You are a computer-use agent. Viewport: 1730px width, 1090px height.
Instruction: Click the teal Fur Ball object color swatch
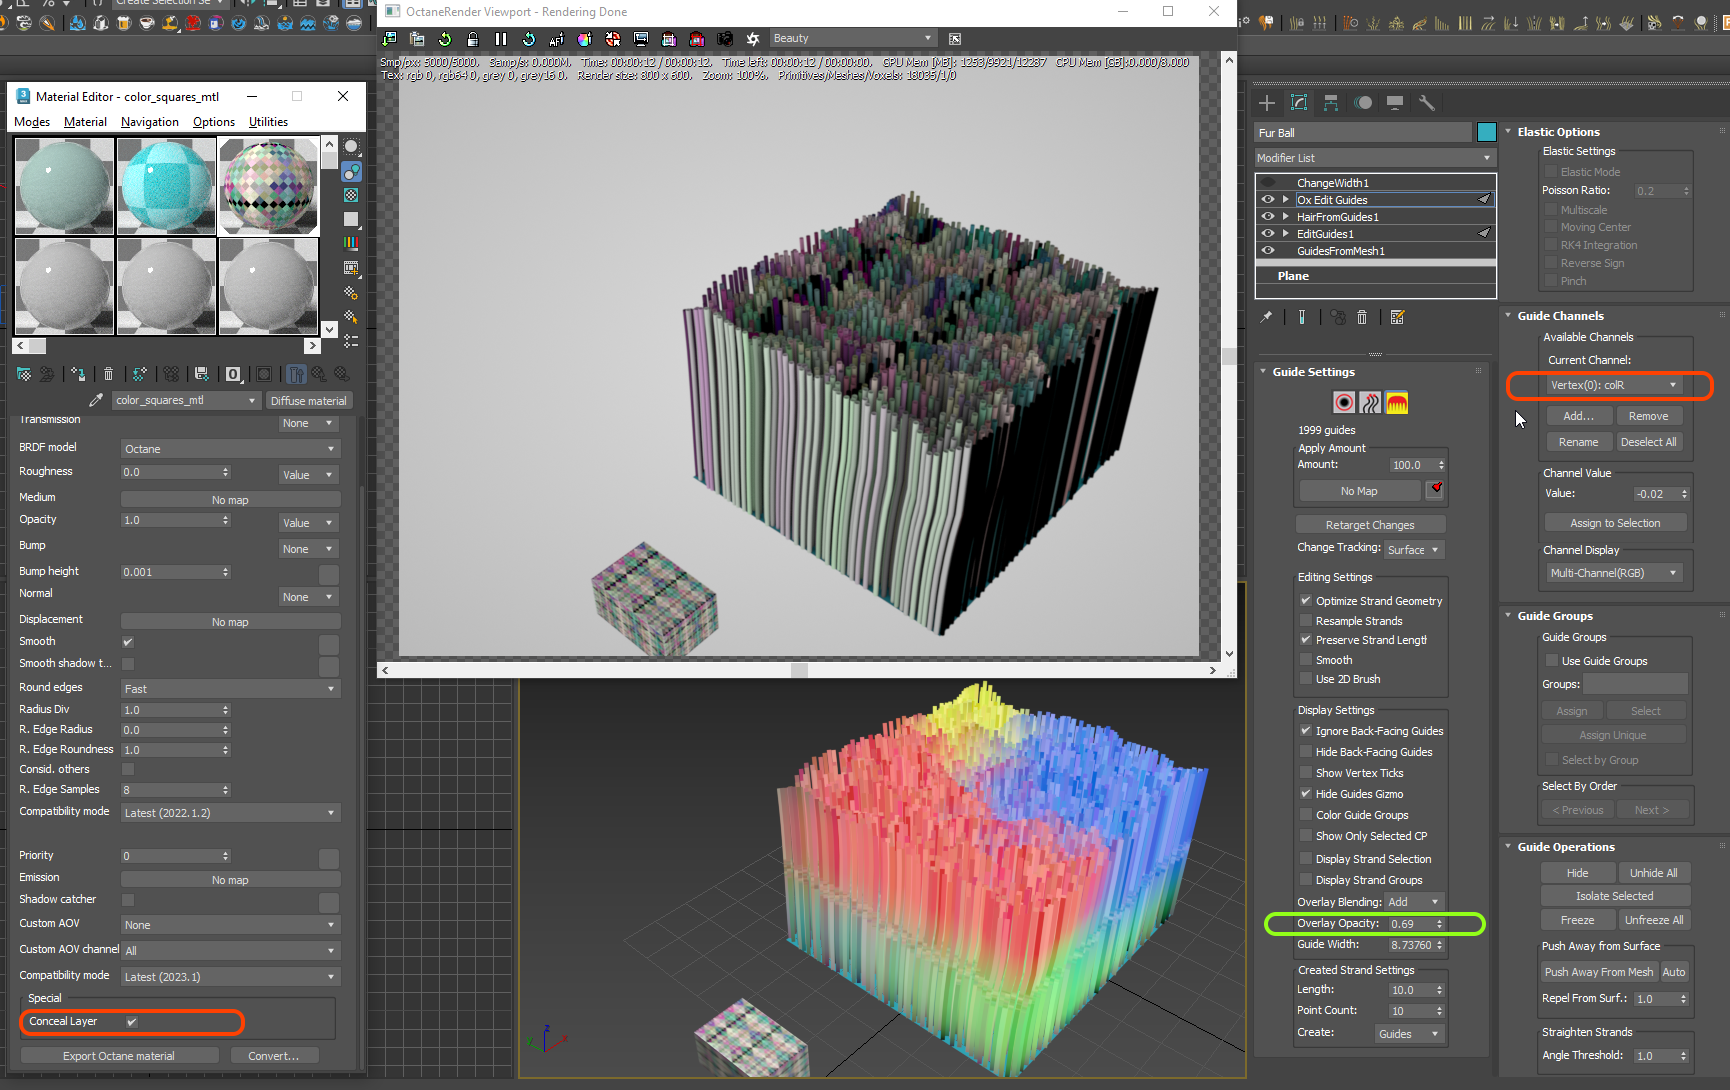1486,133
